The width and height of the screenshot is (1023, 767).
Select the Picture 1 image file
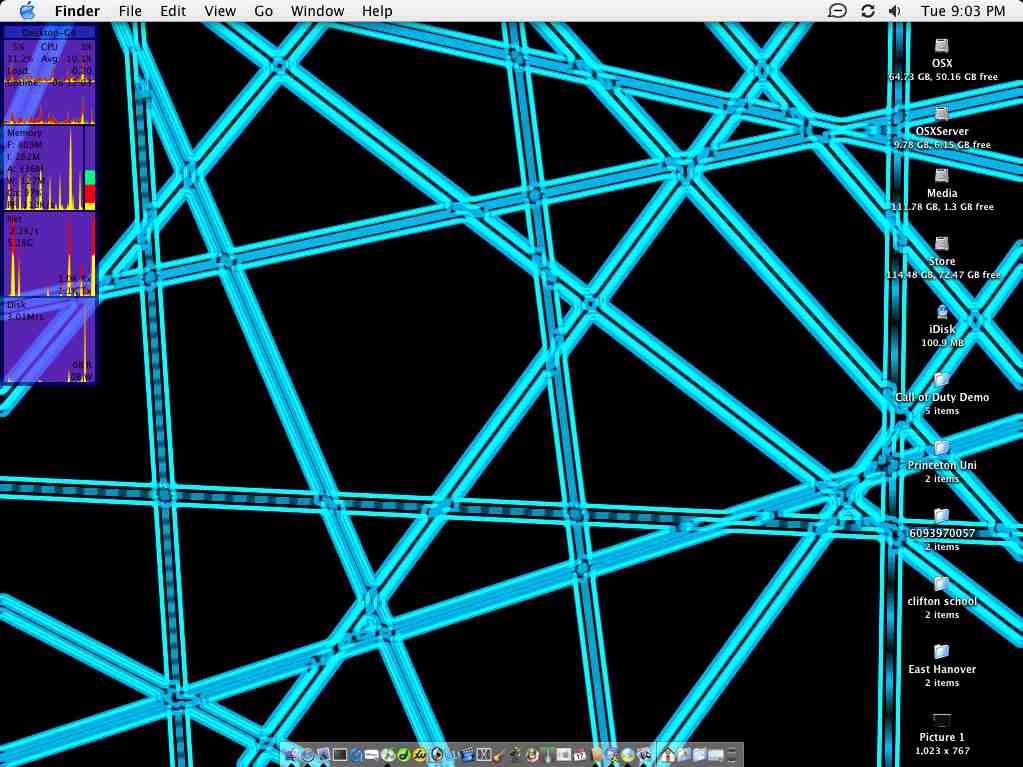(941, 720)
